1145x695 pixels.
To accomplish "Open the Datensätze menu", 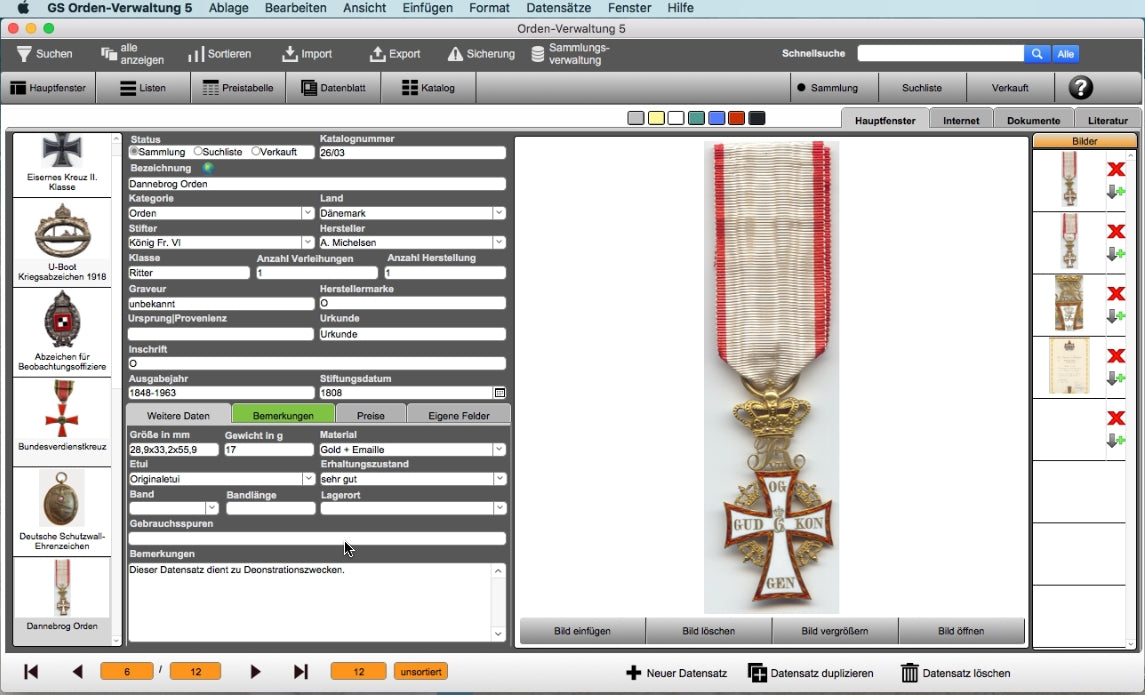I will [x=558, y=8].
